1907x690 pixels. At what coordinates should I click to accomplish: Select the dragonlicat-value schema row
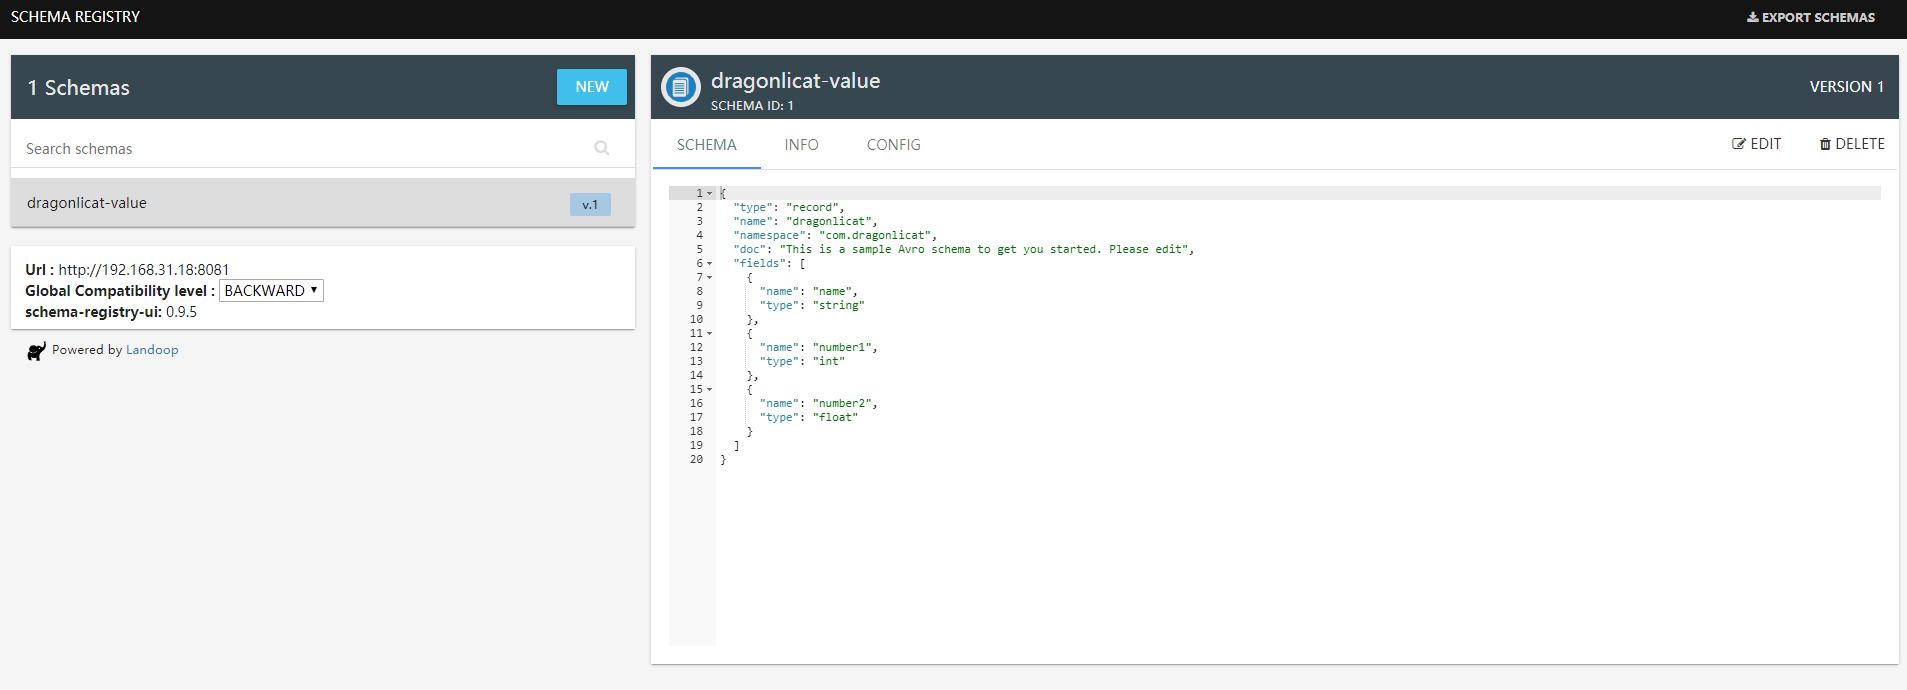click(323, 203)
